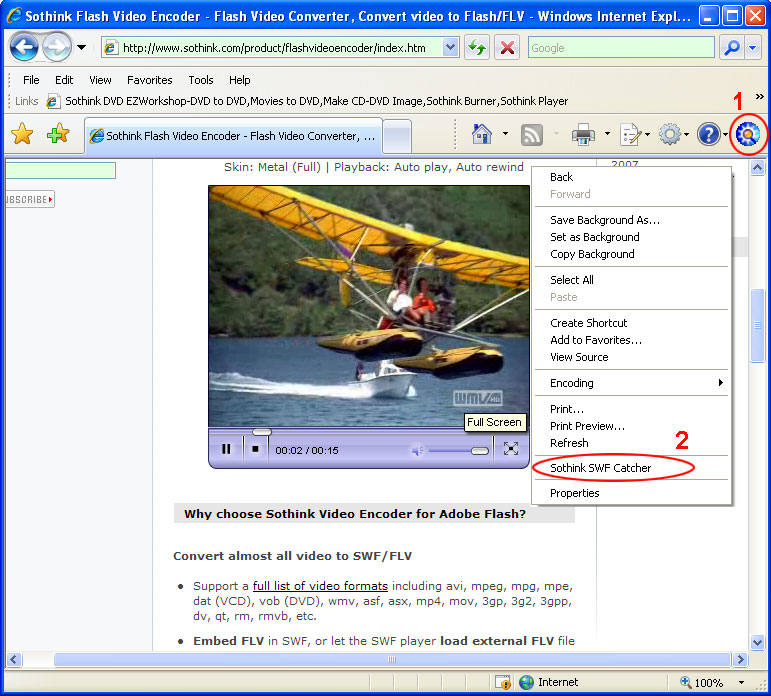Image resolution: width=771 pixels, height=696 pixels.
Task: Expand the address bar URL dropdown
Action: click(x=450, y=48)
